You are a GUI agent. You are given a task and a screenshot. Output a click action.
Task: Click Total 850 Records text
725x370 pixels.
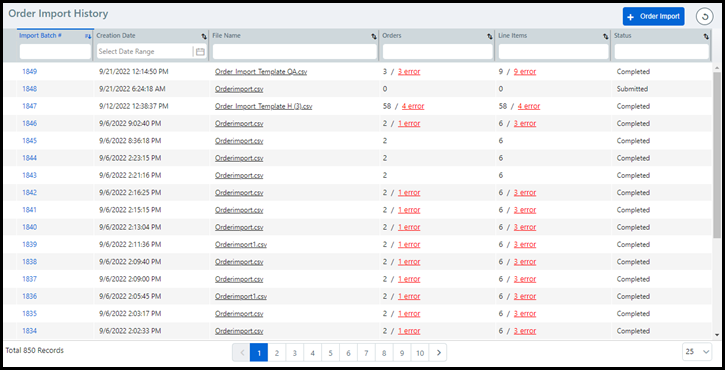pyautogui.click(x=35, y=351)
